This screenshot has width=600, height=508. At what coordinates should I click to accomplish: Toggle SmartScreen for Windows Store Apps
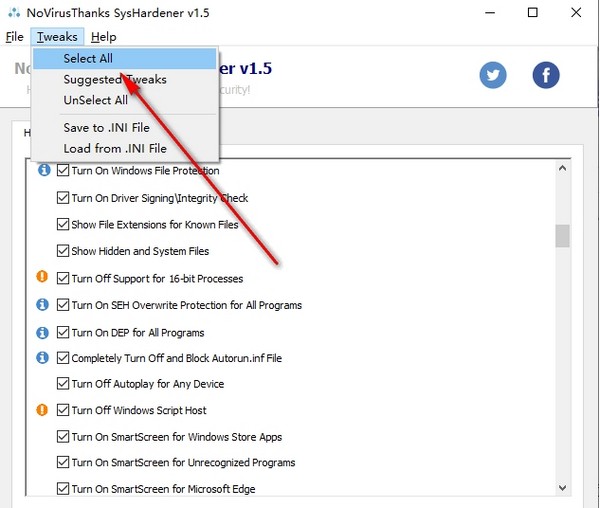click(x=63, y=436)
